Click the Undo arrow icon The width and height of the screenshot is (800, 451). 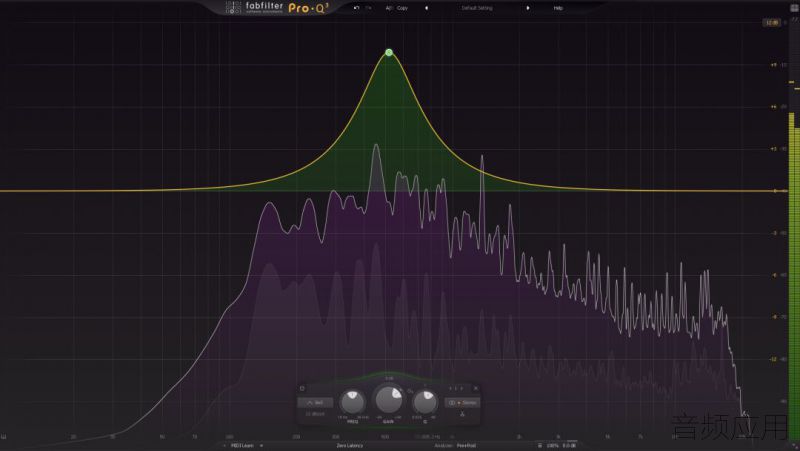(357, 8)
